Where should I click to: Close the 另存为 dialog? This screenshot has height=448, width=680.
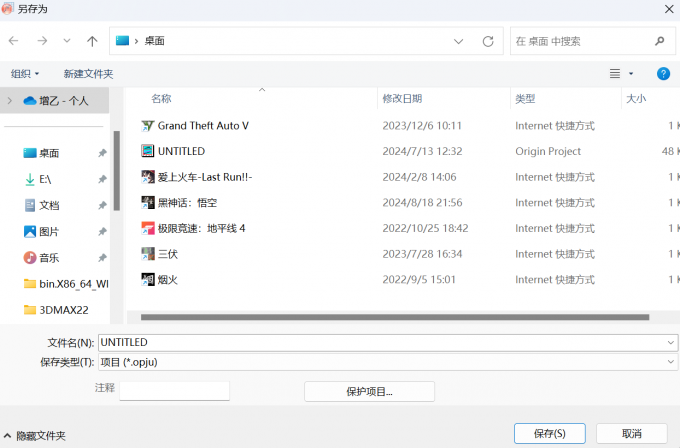[669, 9]
